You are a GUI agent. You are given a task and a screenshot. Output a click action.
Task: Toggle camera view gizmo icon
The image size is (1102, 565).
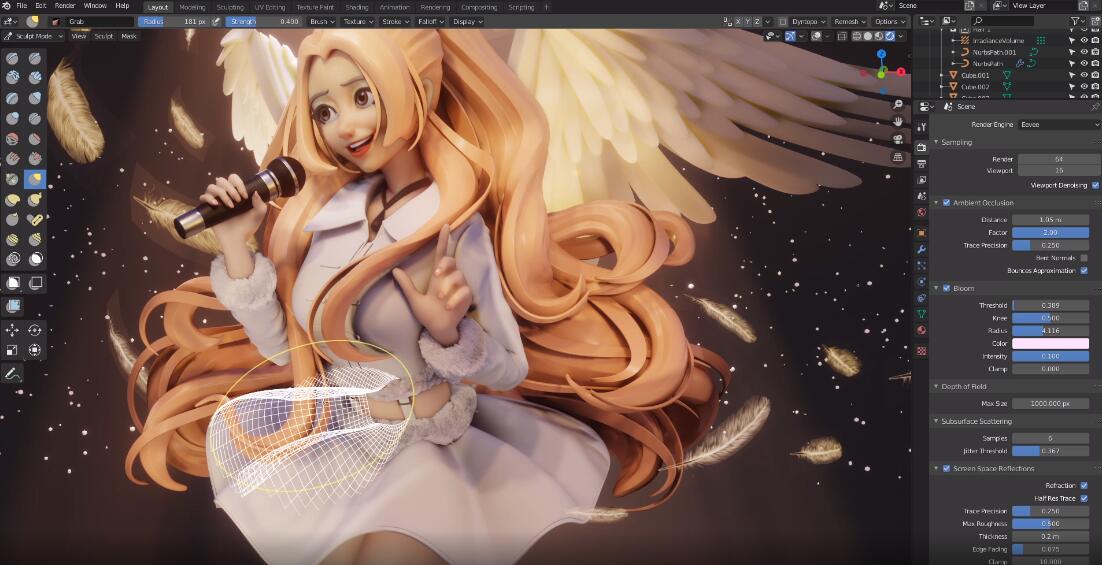tap(897, 139)
